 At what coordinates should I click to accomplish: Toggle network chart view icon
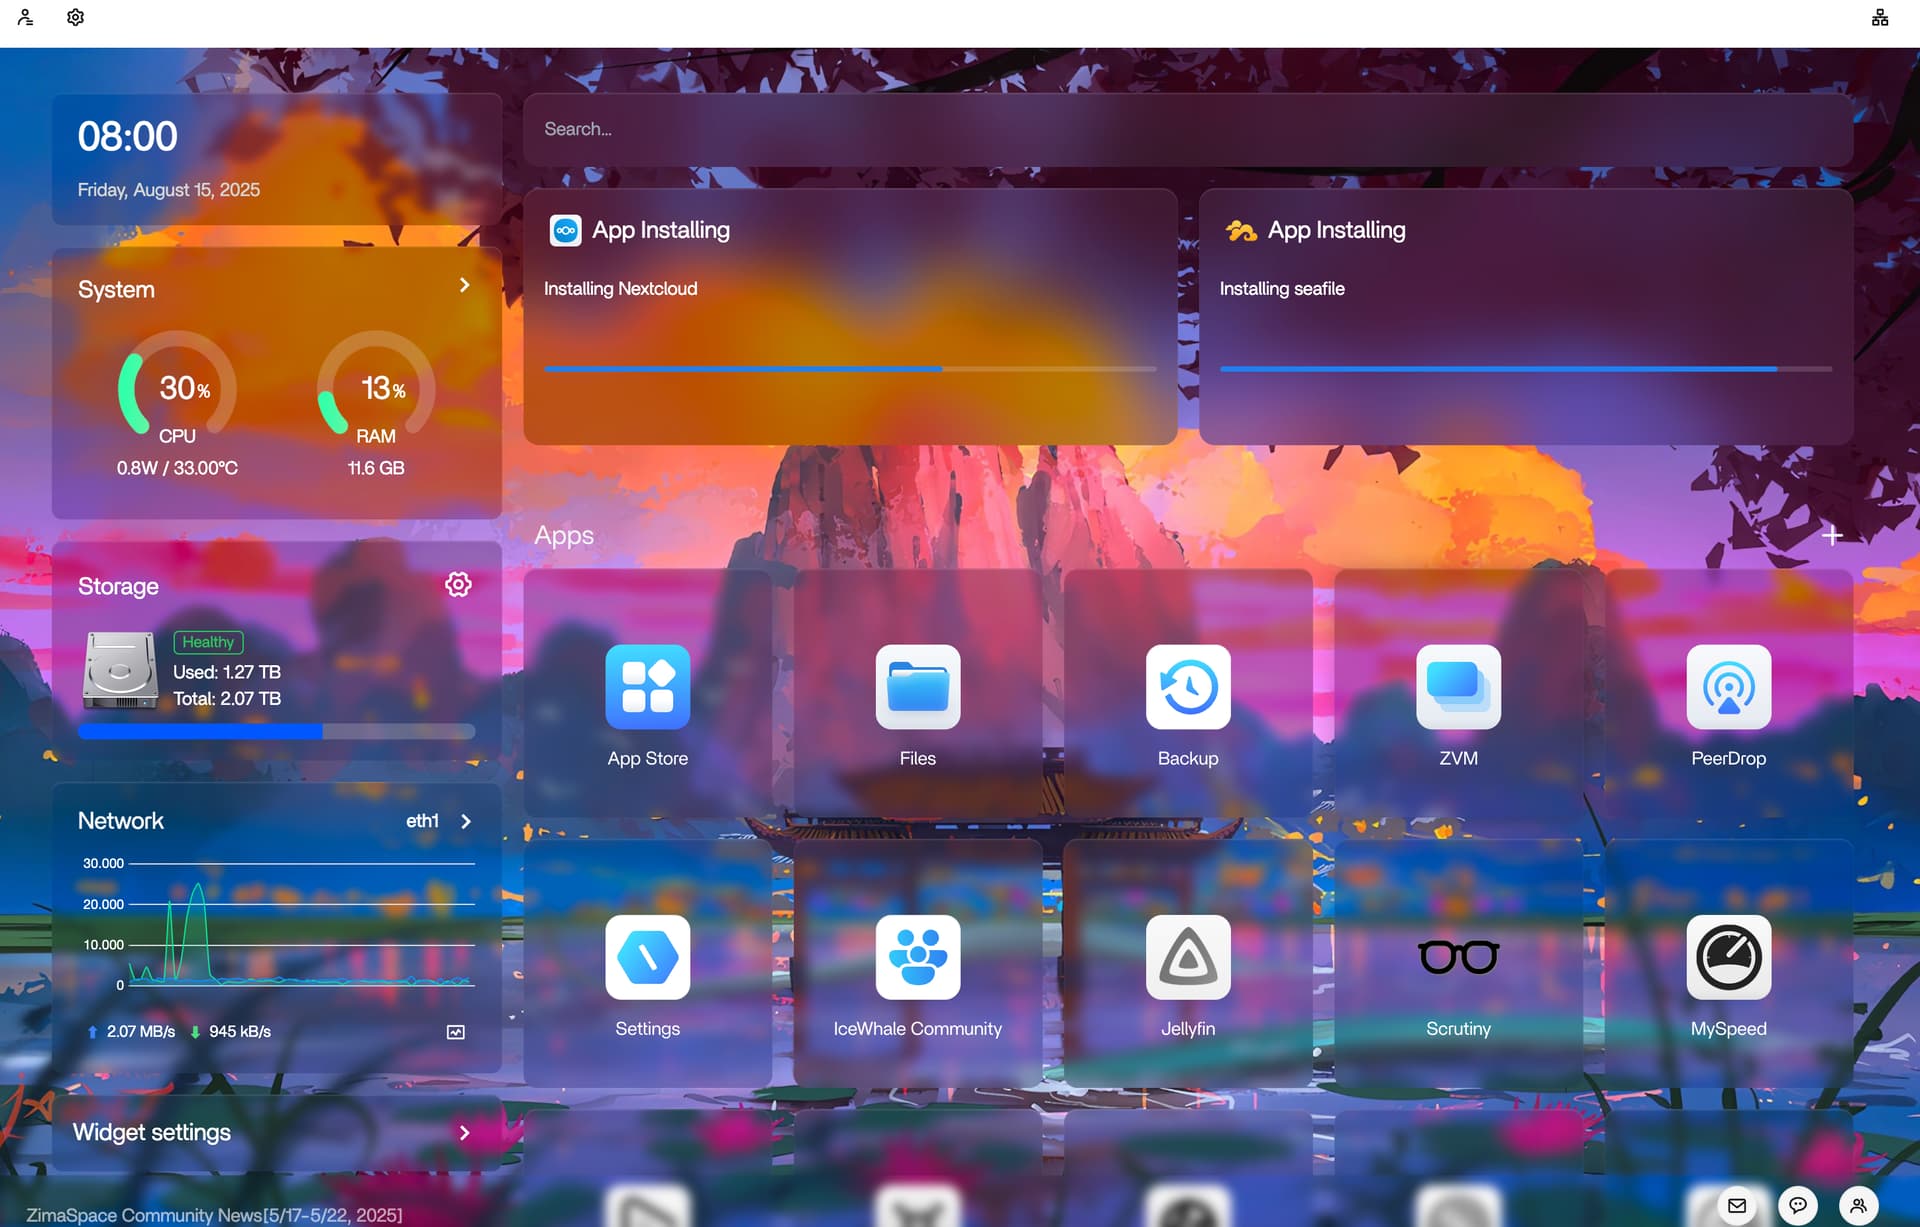pyautogui.click(x=456, y=1032)
